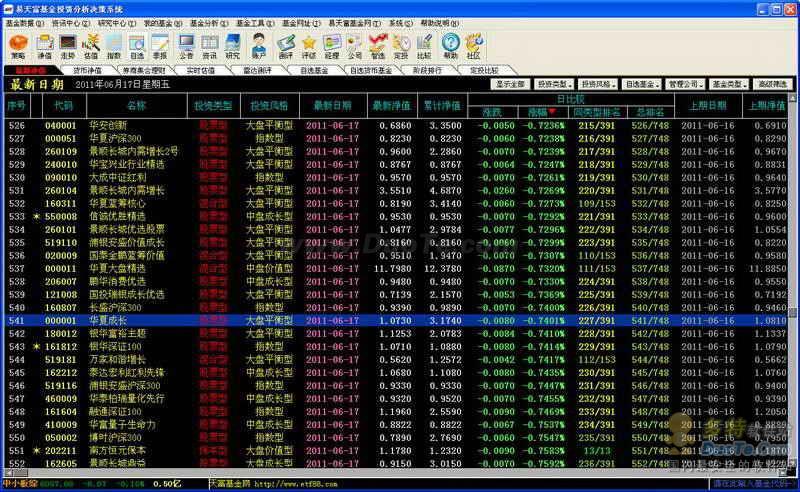Select fund 519110 浦银安盛价值成长
The width and height of the screenshot is (800, 492).
click(396, 242)
